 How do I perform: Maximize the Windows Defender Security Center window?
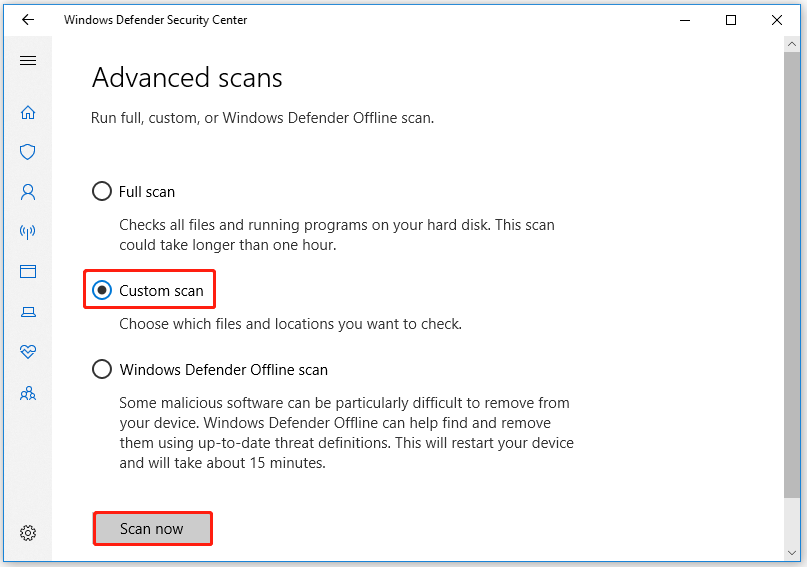tap(731, 20)
